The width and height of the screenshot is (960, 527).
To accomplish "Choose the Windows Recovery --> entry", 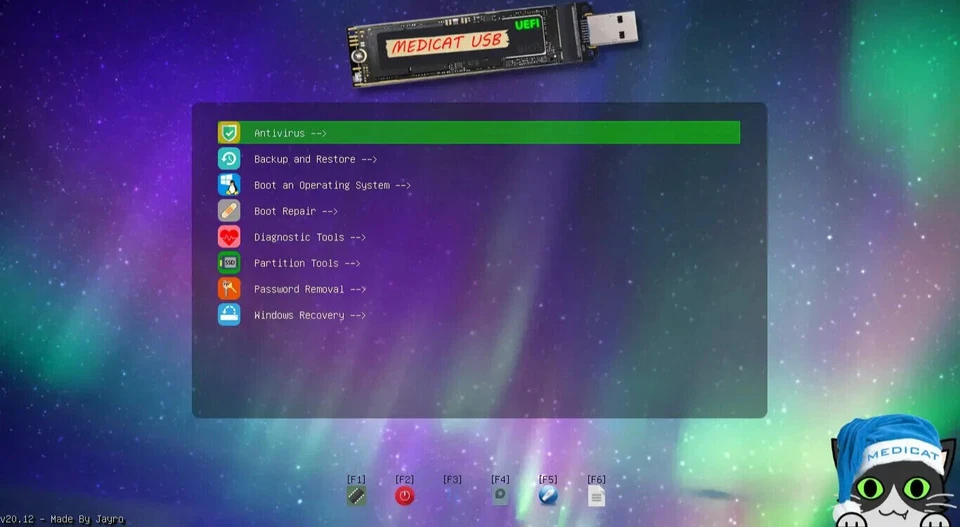I will [x=310, y=315].
